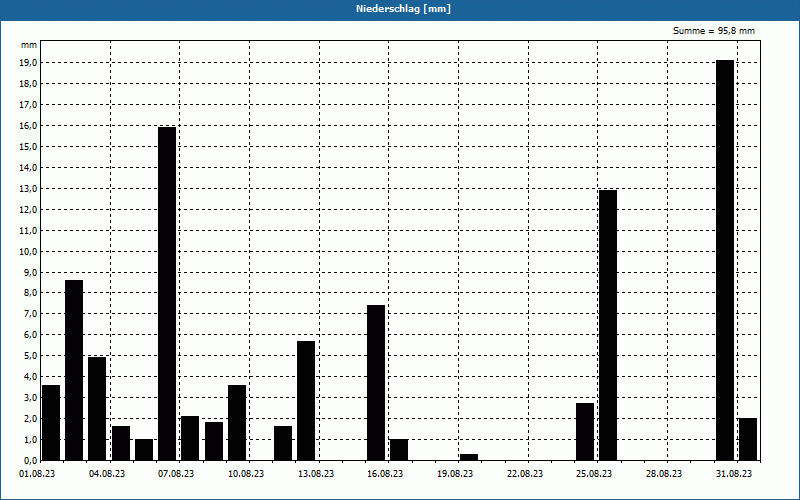Click the 5,0 y-axis label
This screenshot has width=800, height=500.
(x=30, y=356)
